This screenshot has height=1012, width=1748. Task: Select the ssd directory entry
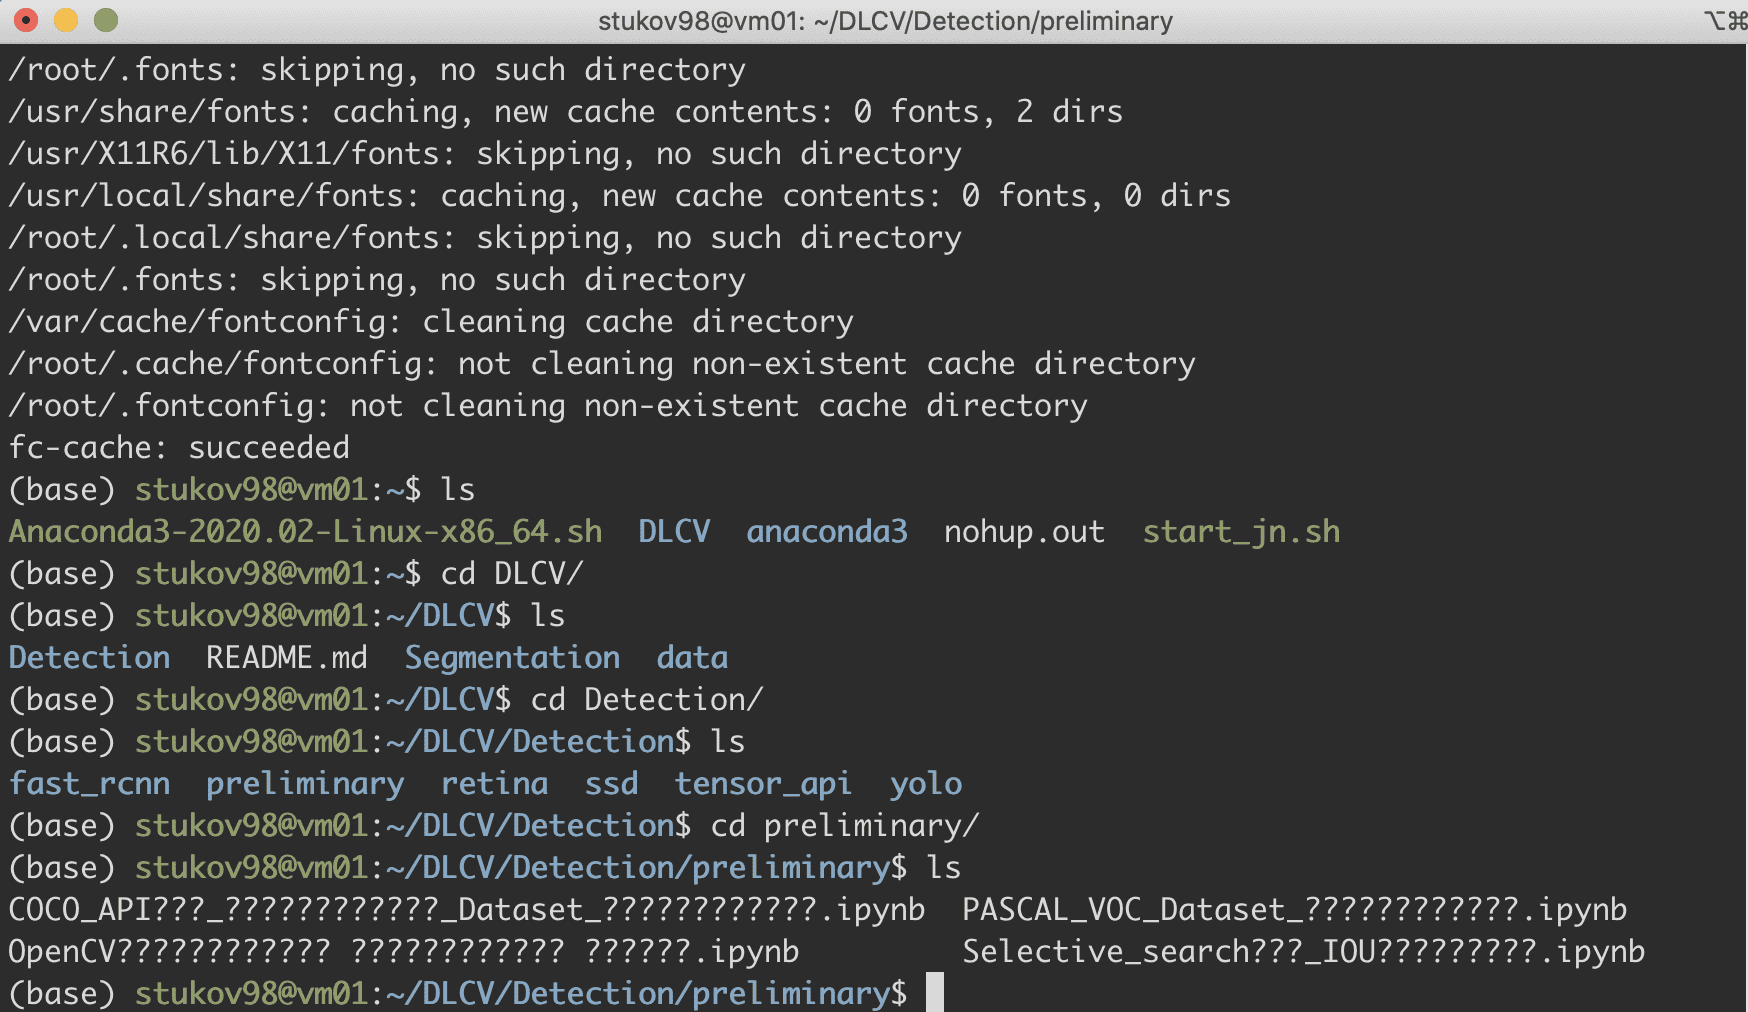pyautogui.click(x=611, y=783)
